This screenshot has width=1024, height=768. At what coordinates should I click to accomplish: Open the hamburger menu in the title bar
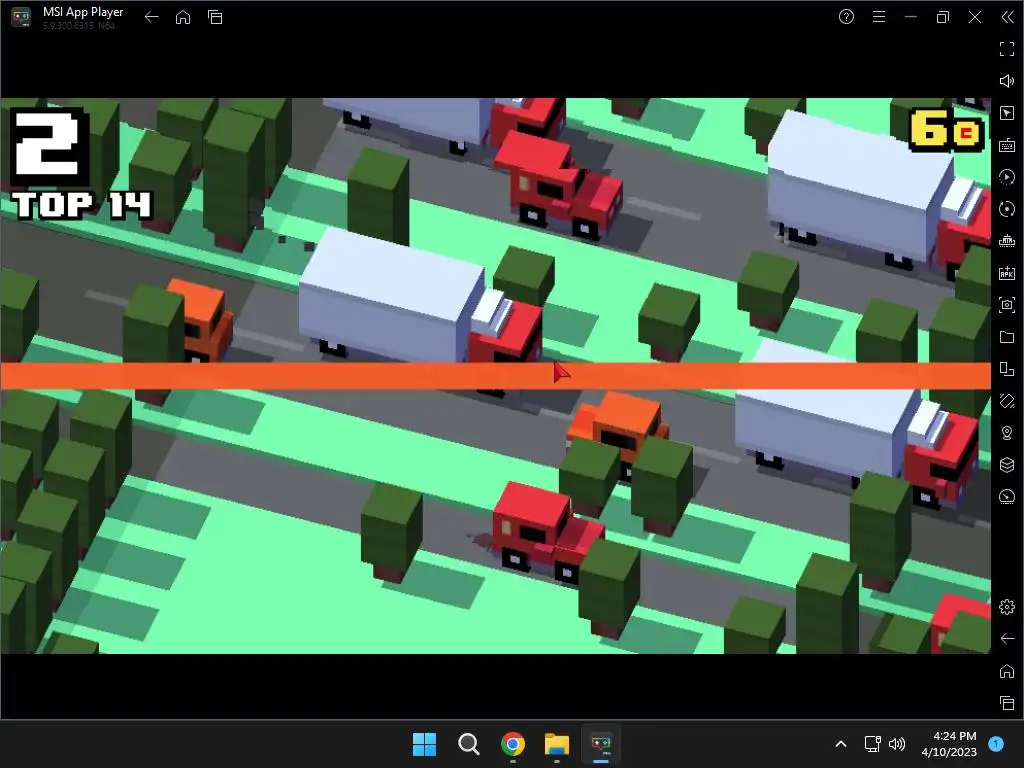point(879,17)
